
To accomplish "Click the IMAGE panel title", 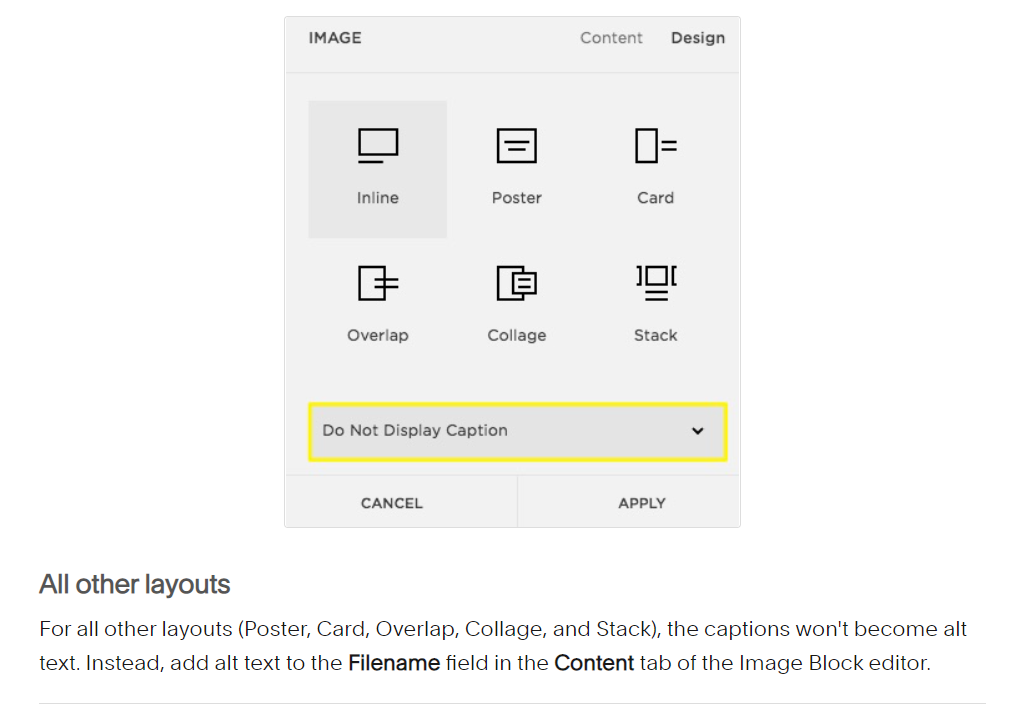I will 335,38.
